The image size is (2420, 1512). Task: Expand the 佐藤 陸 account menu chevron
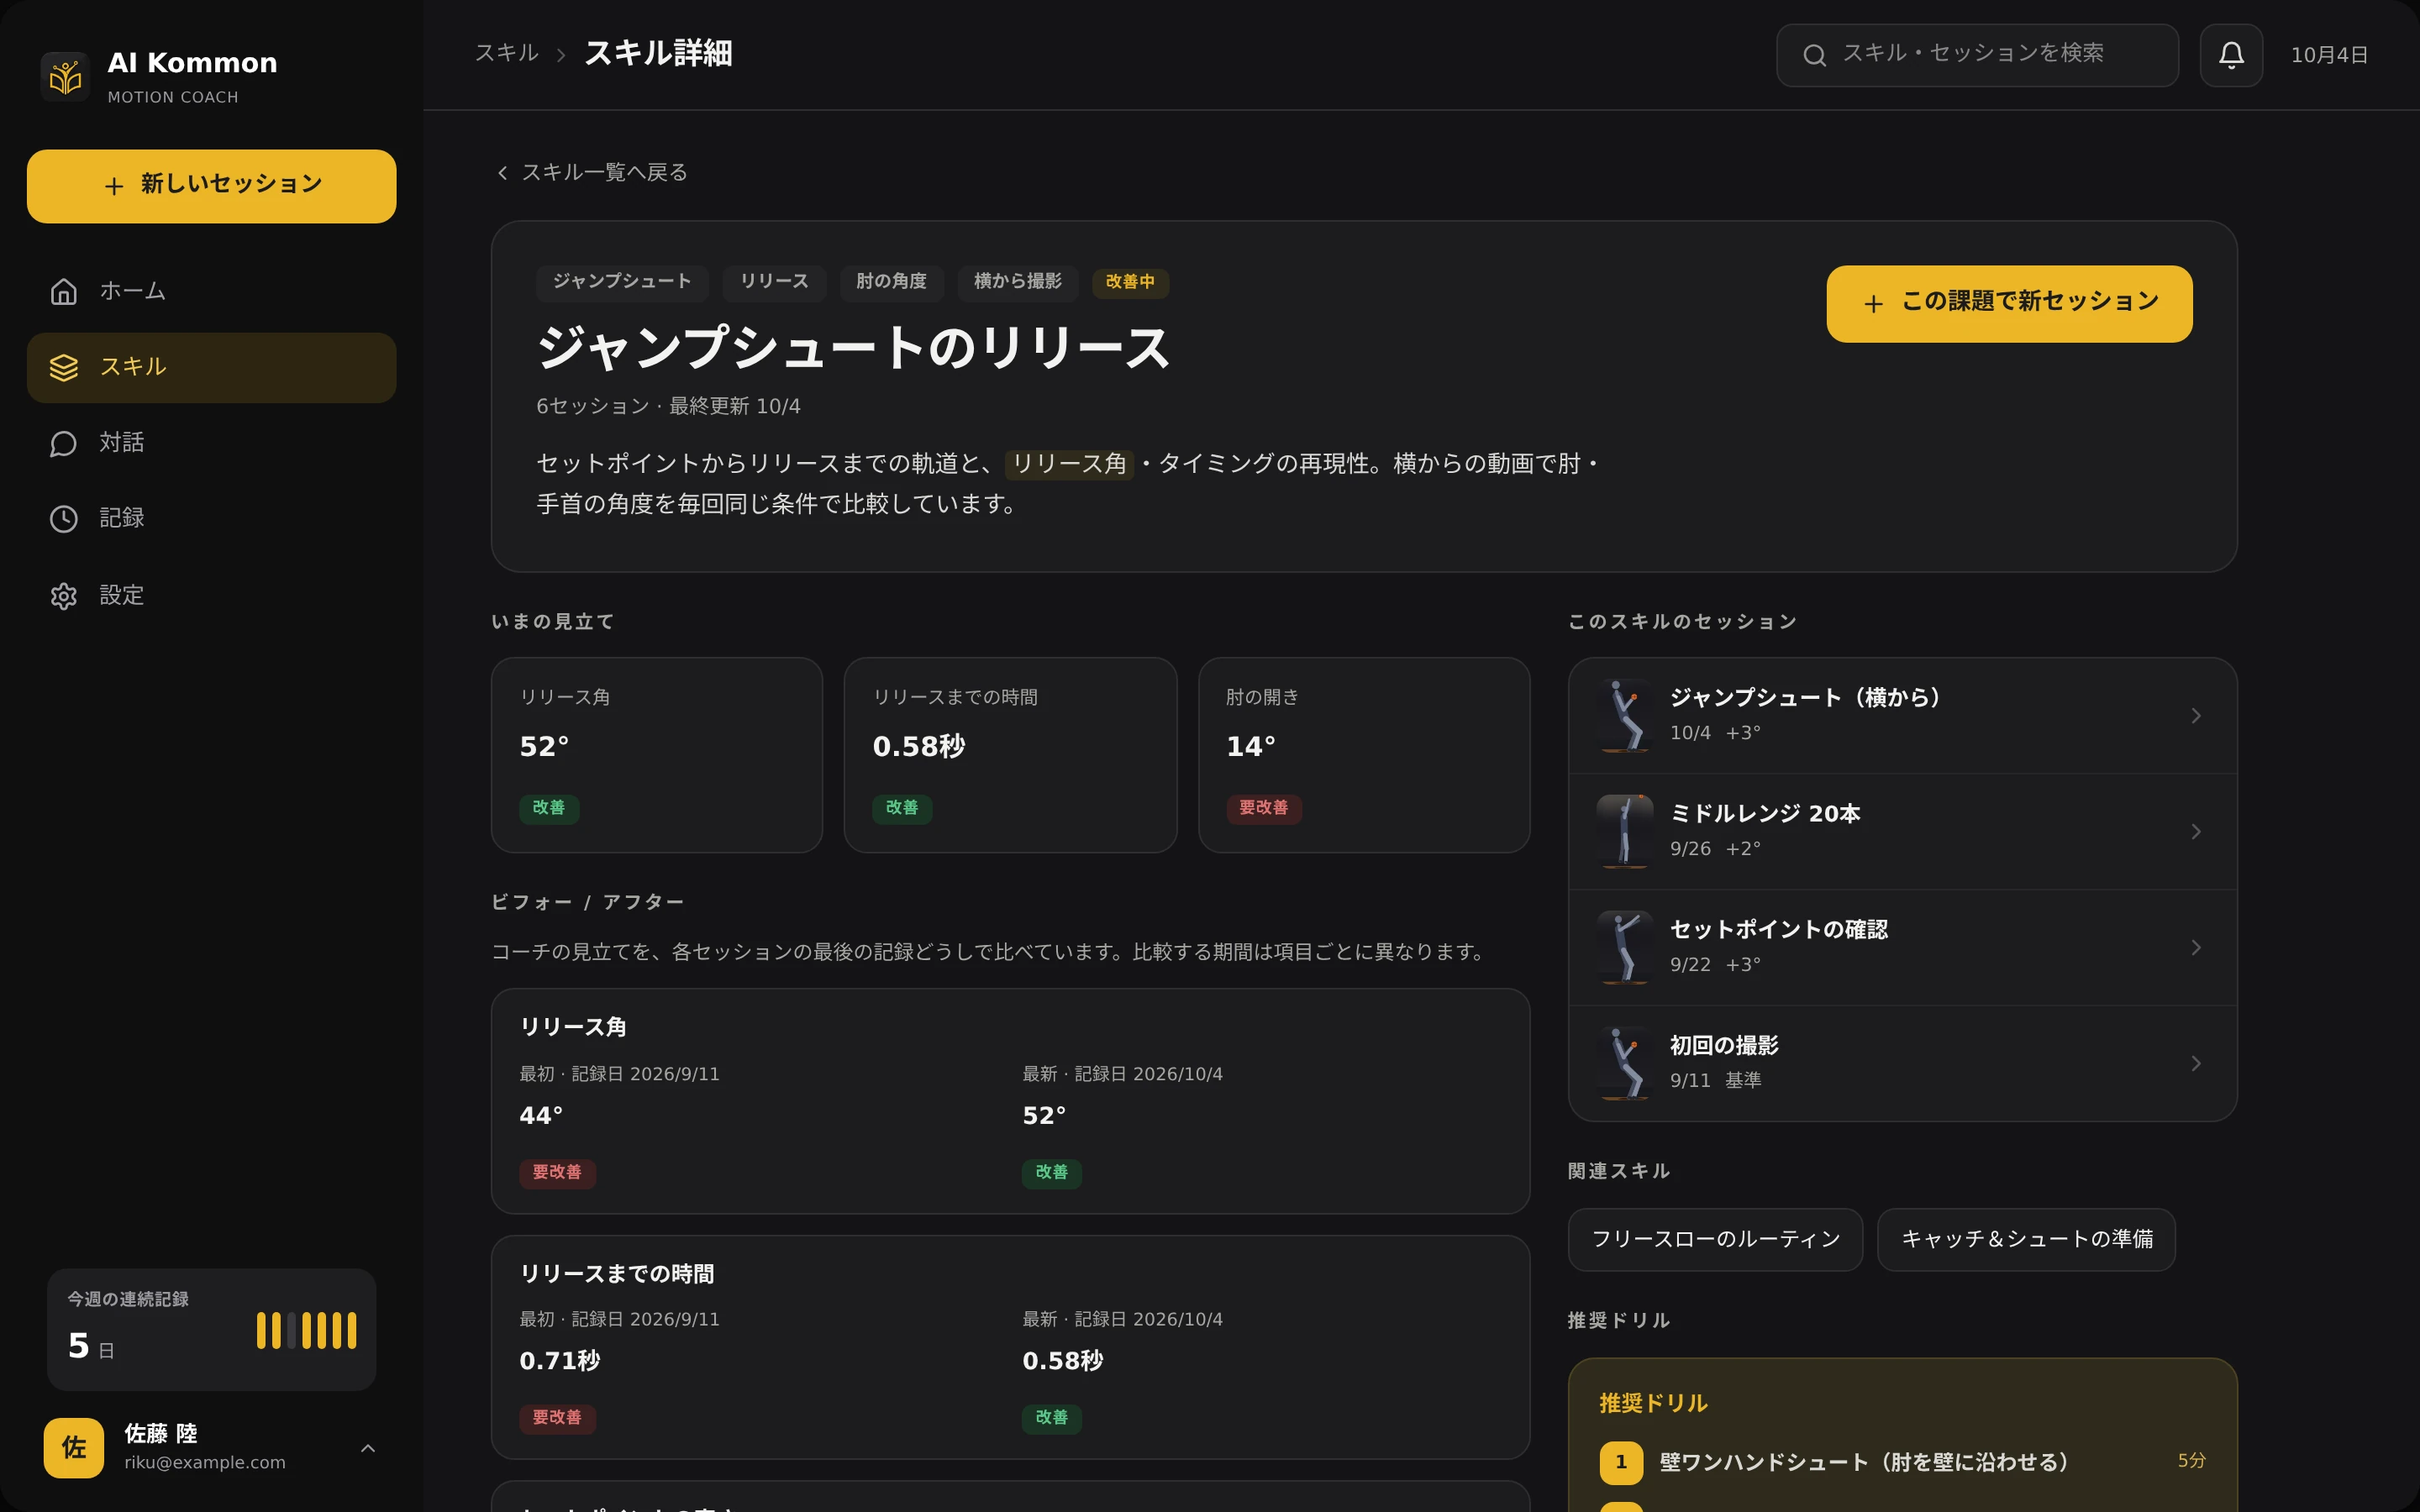pyautogui.click(x=368, y=1448)
